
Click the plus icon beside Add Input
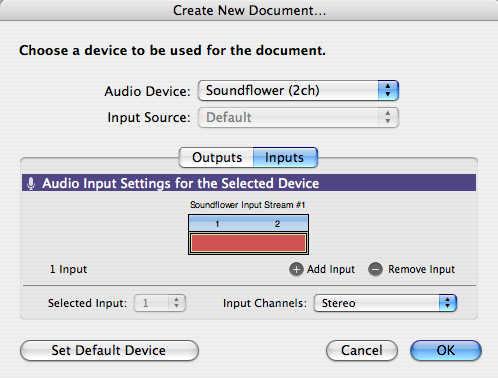coord(296,269)
